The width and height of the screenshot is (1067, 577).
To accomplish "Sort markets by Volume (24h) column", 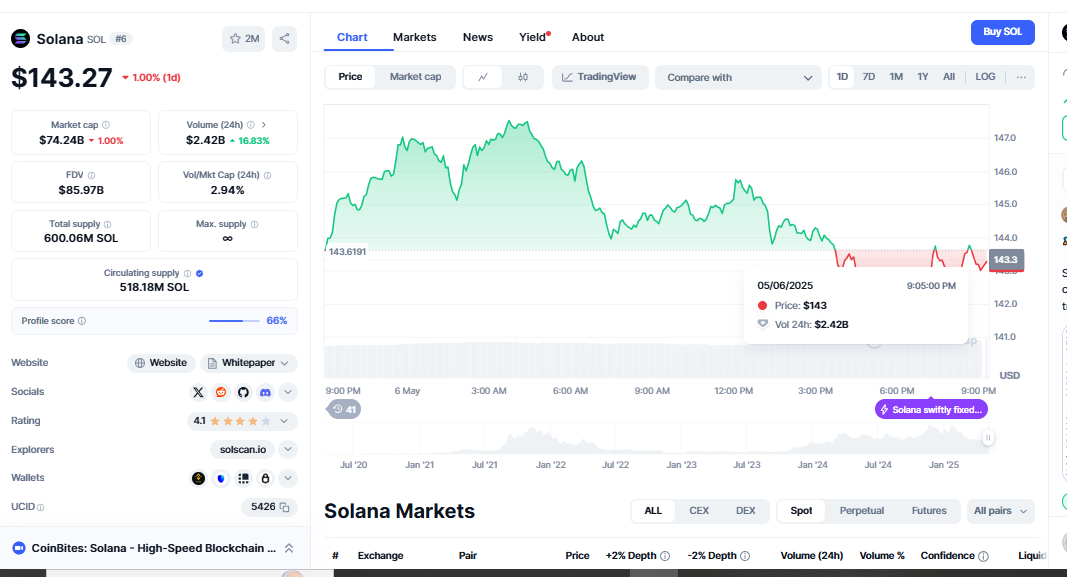I will point(811,556).
